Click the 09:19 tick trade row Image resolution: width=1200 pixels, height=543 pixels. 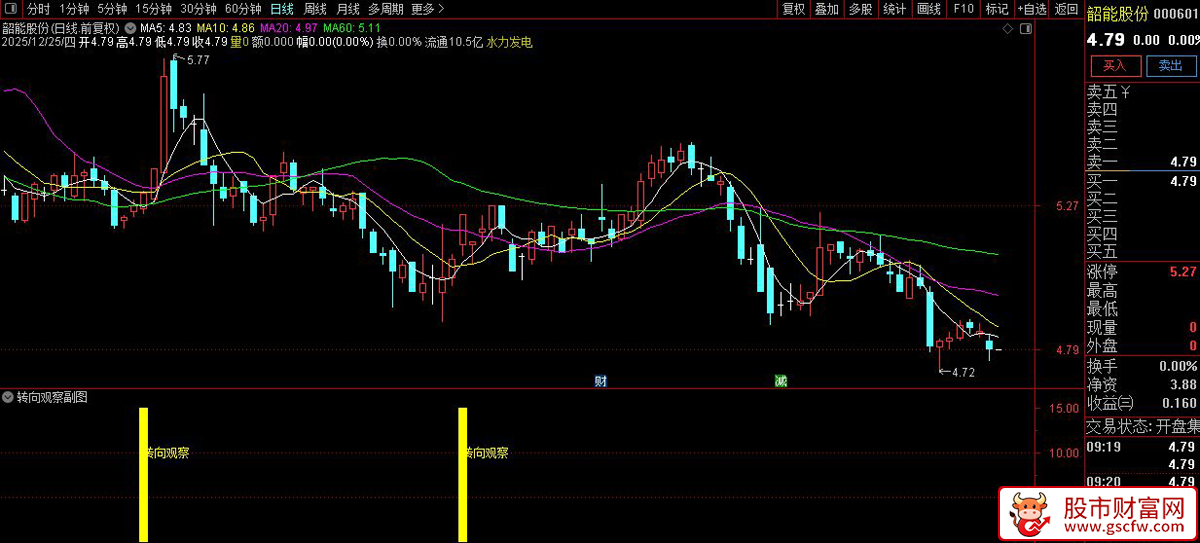point(1142,447)
